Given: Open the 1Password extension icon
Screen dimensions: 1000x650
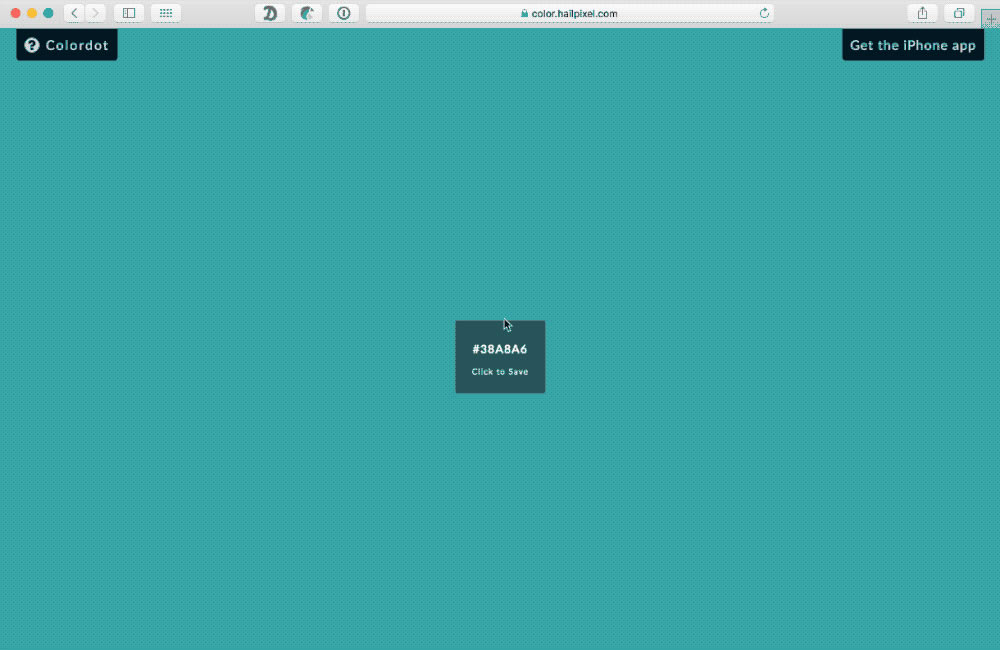Looking at the screenshot, I should coord(344,13).
